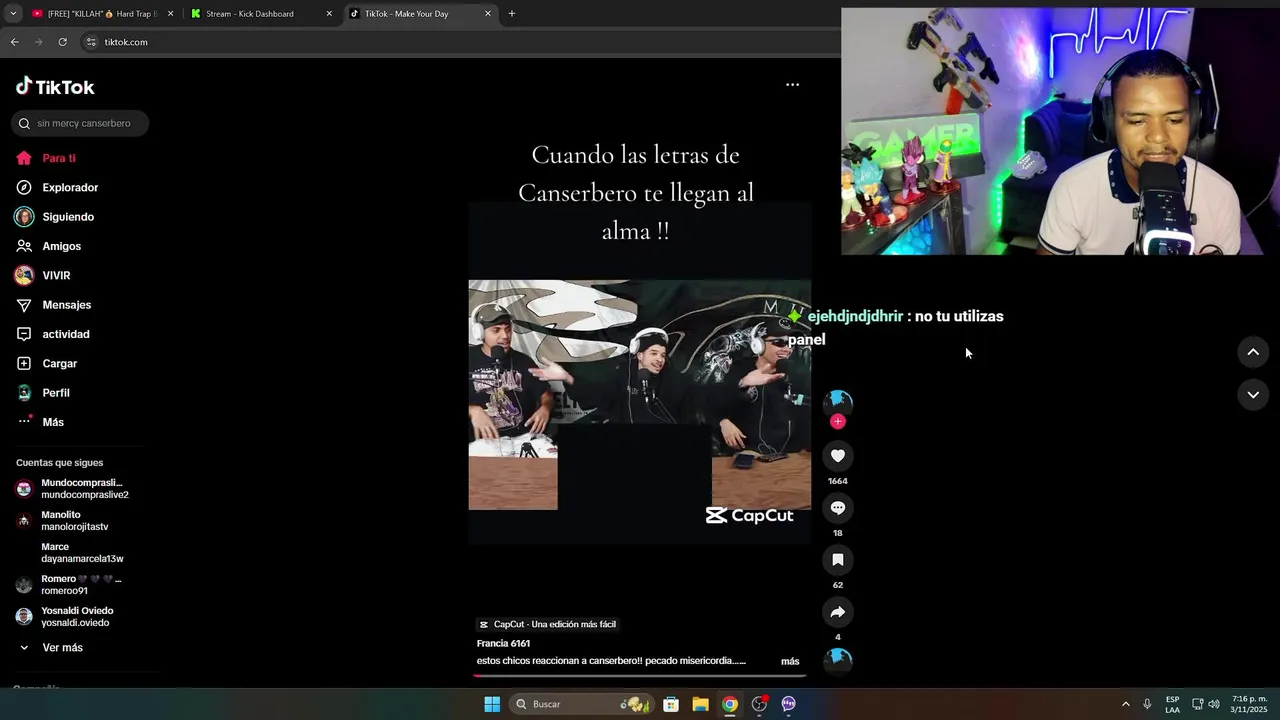The width and height of the screenshot is (1280, 720).
Task: Open volume tray icon
Action: coord(1214,704)
